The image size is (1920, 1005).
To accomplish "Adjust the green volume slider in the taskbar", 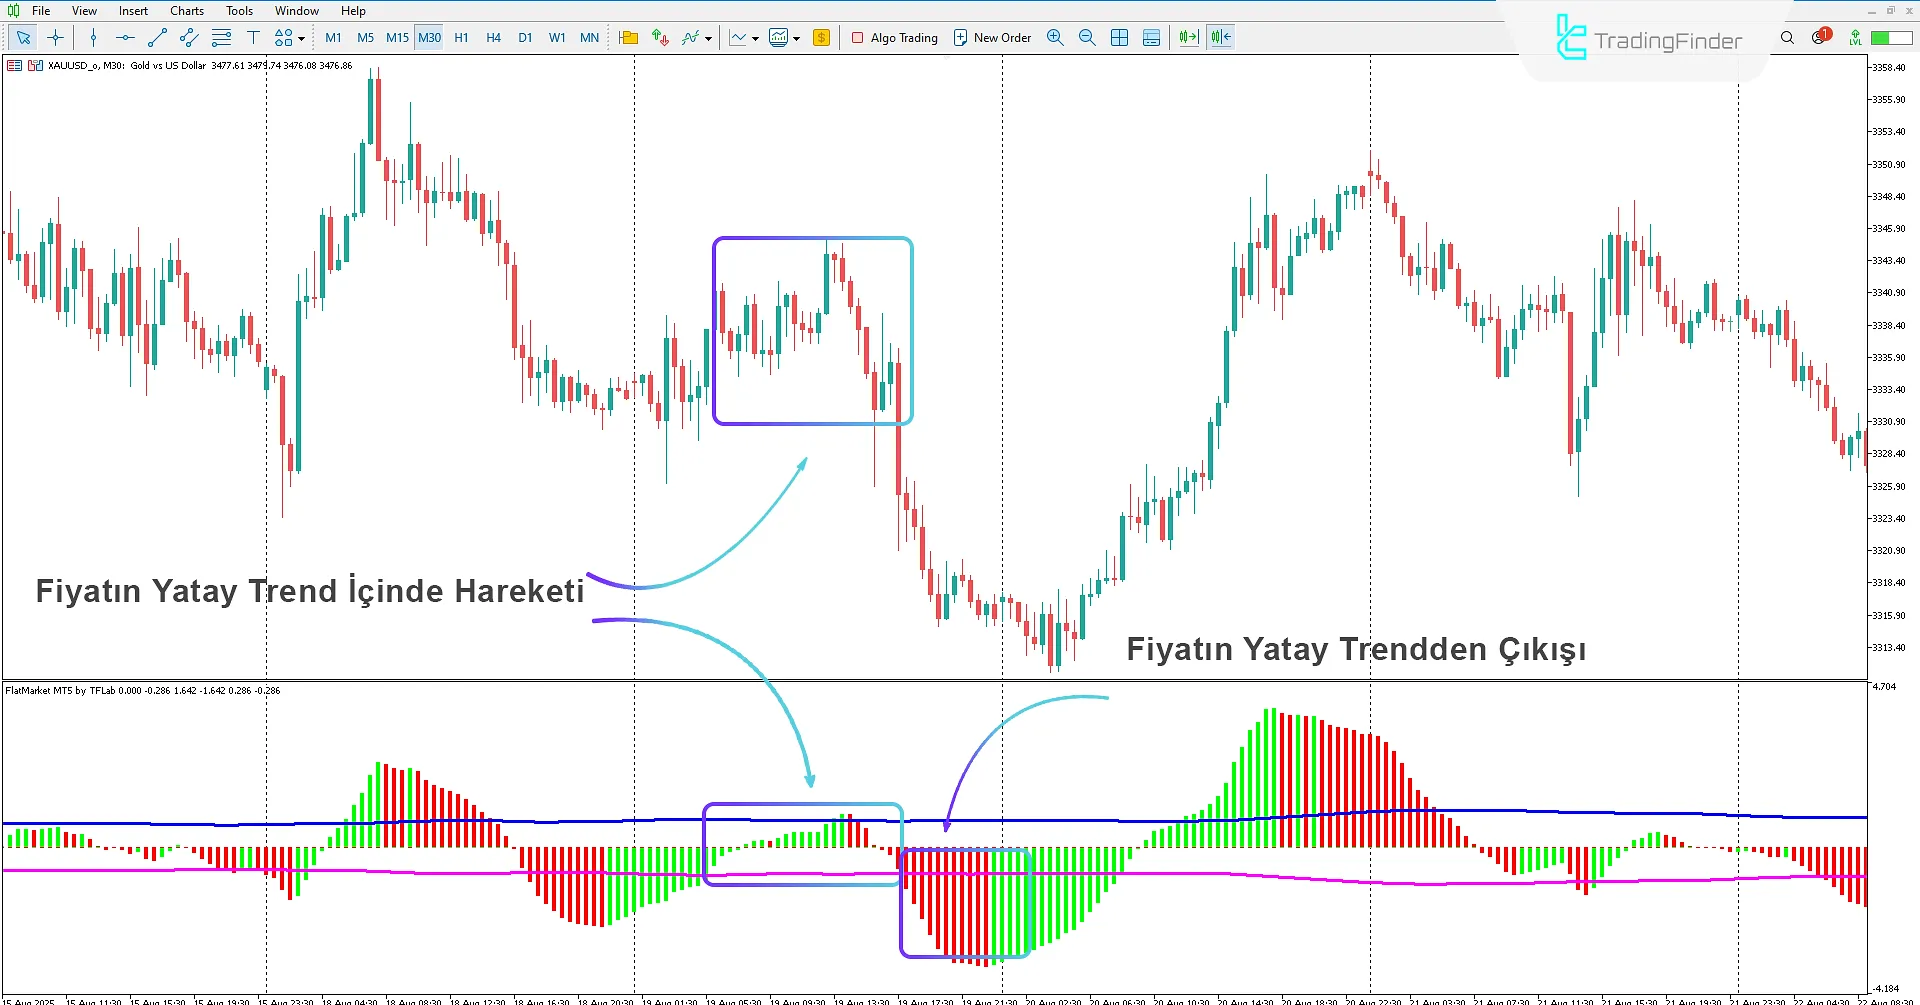I will [x=1890, y=37].
